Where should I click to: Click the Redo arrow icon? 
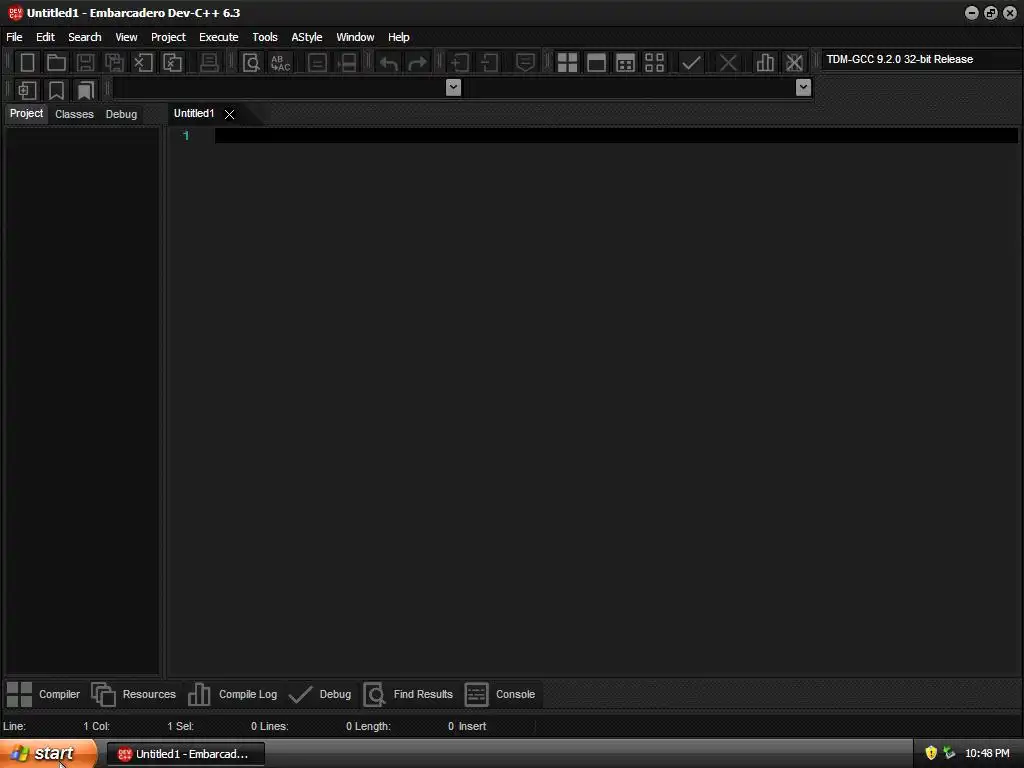(x=417, y=63)
